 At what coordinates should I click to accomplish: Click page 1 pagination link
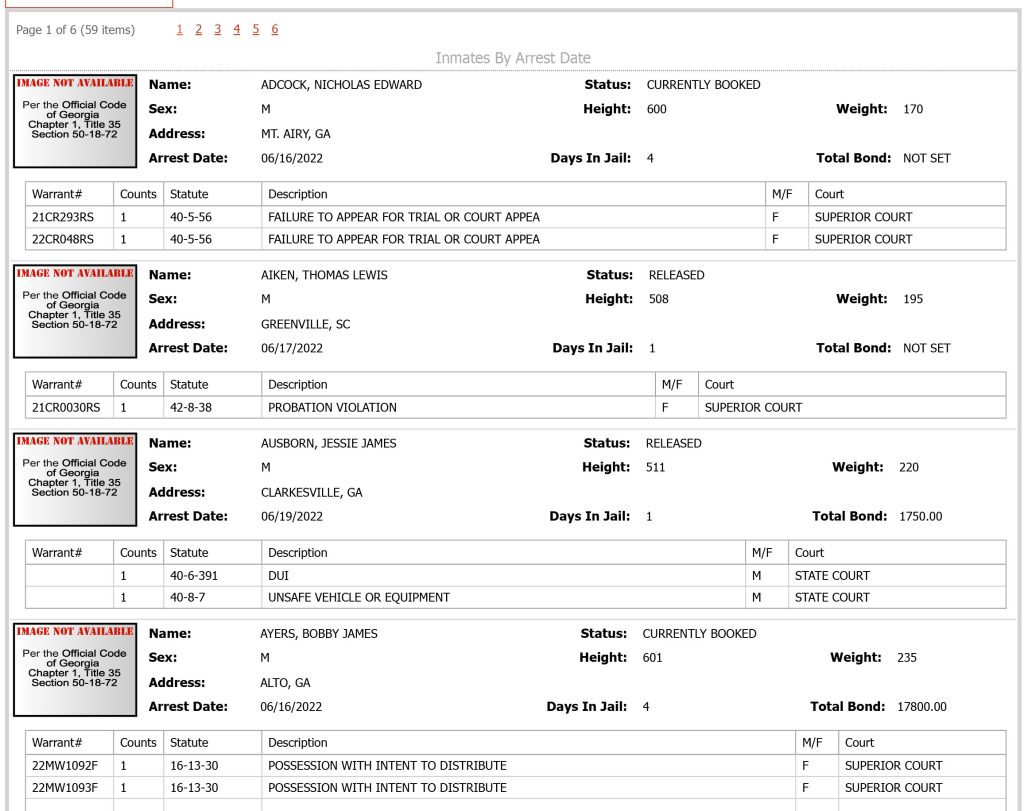[180, 29]
